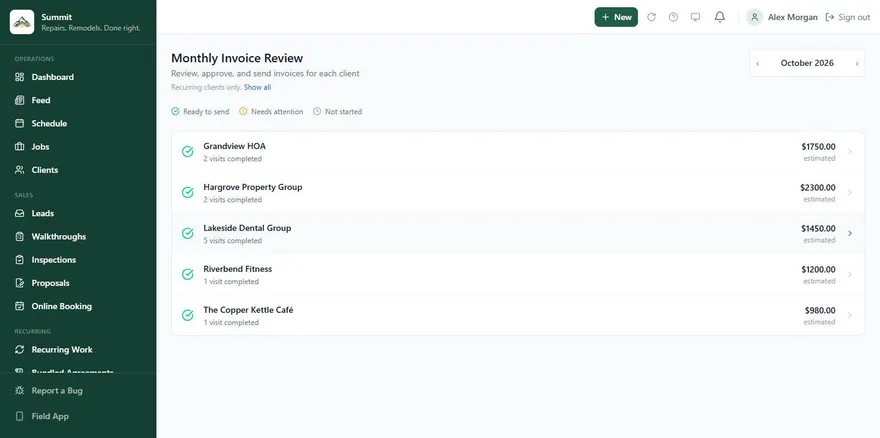Click the Schedule calendar icon

tap(20, 124)
